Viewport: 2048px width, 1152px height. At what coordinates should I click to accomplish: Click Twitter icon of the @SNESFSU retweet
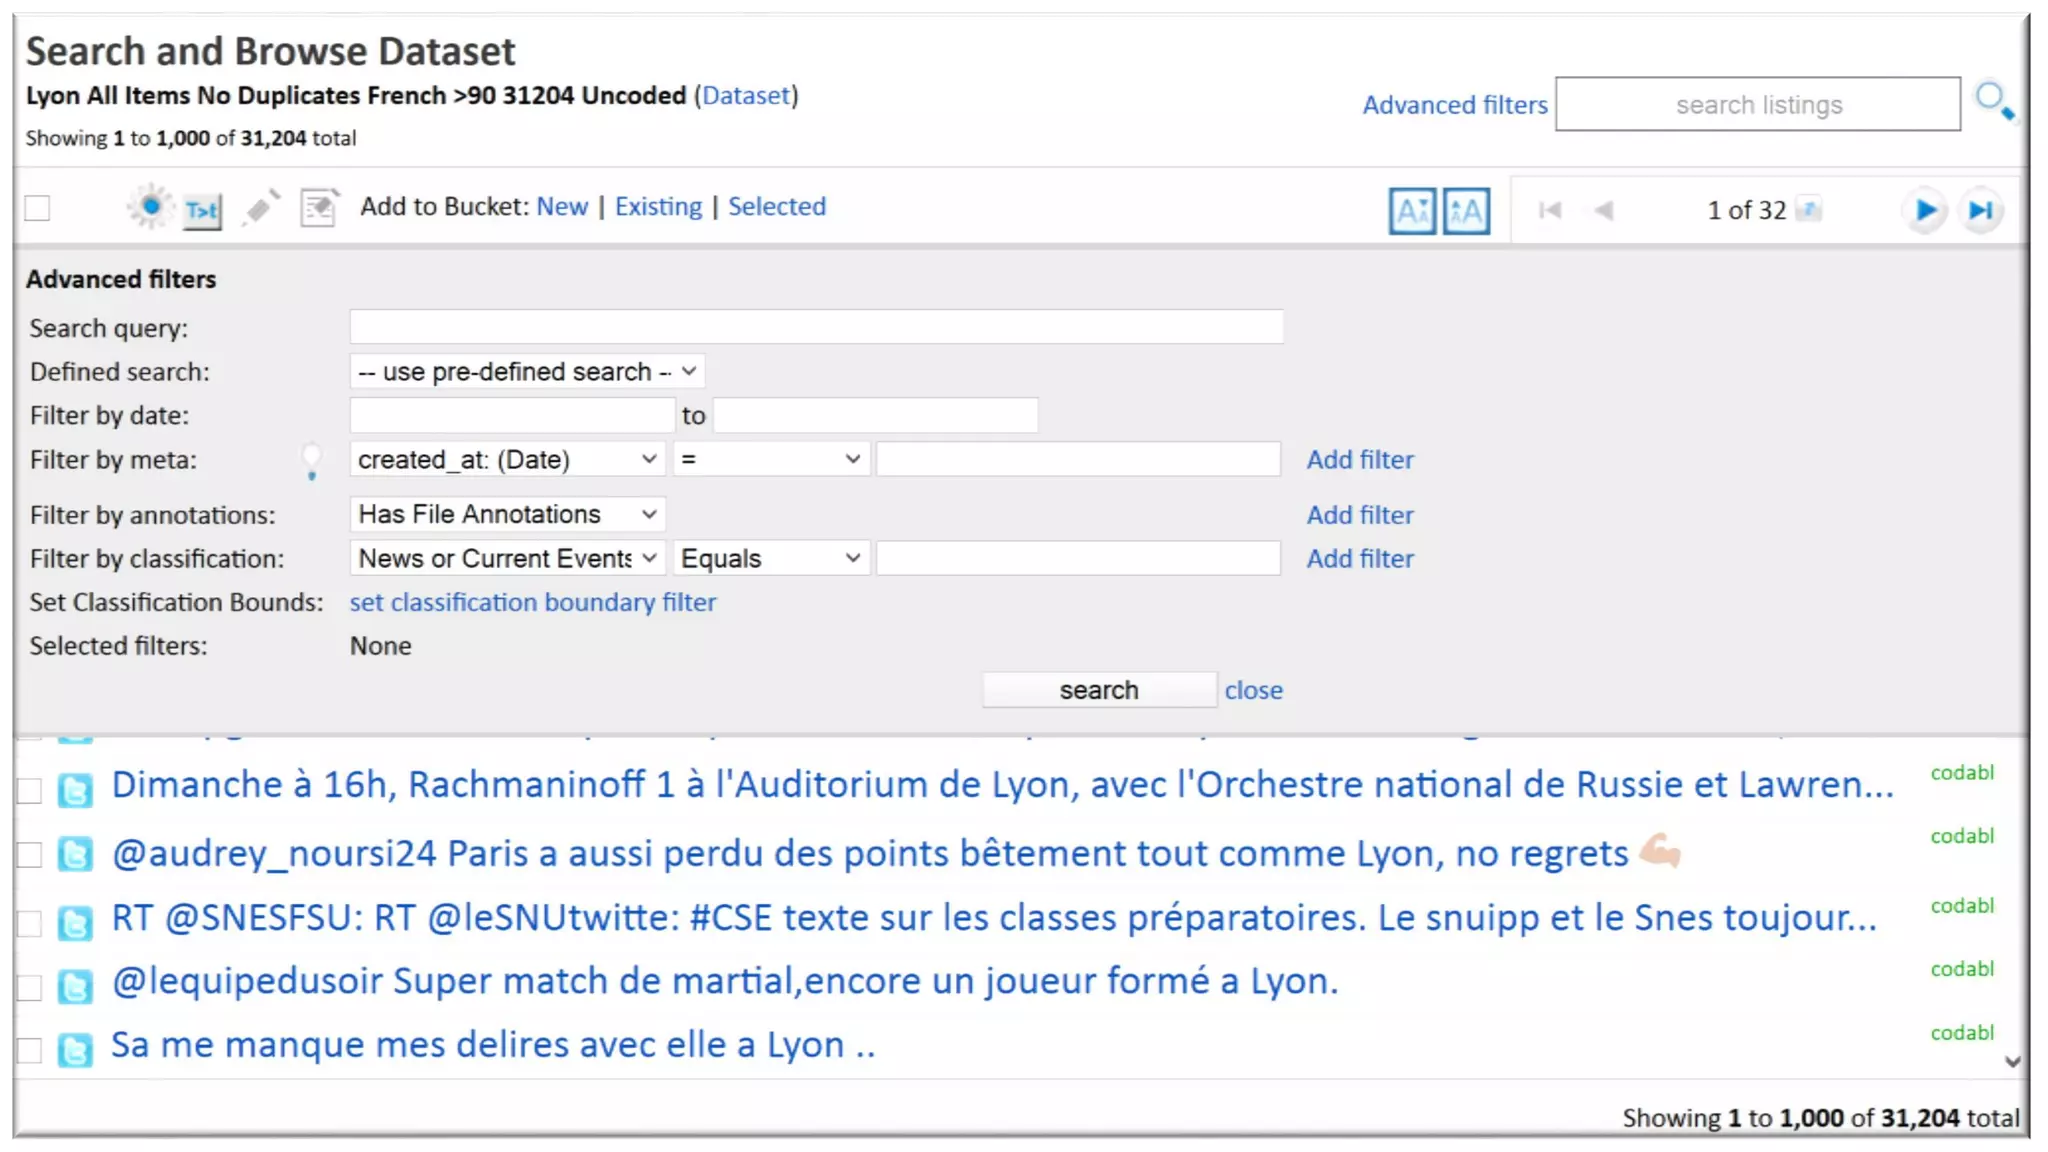pos(75,923)
